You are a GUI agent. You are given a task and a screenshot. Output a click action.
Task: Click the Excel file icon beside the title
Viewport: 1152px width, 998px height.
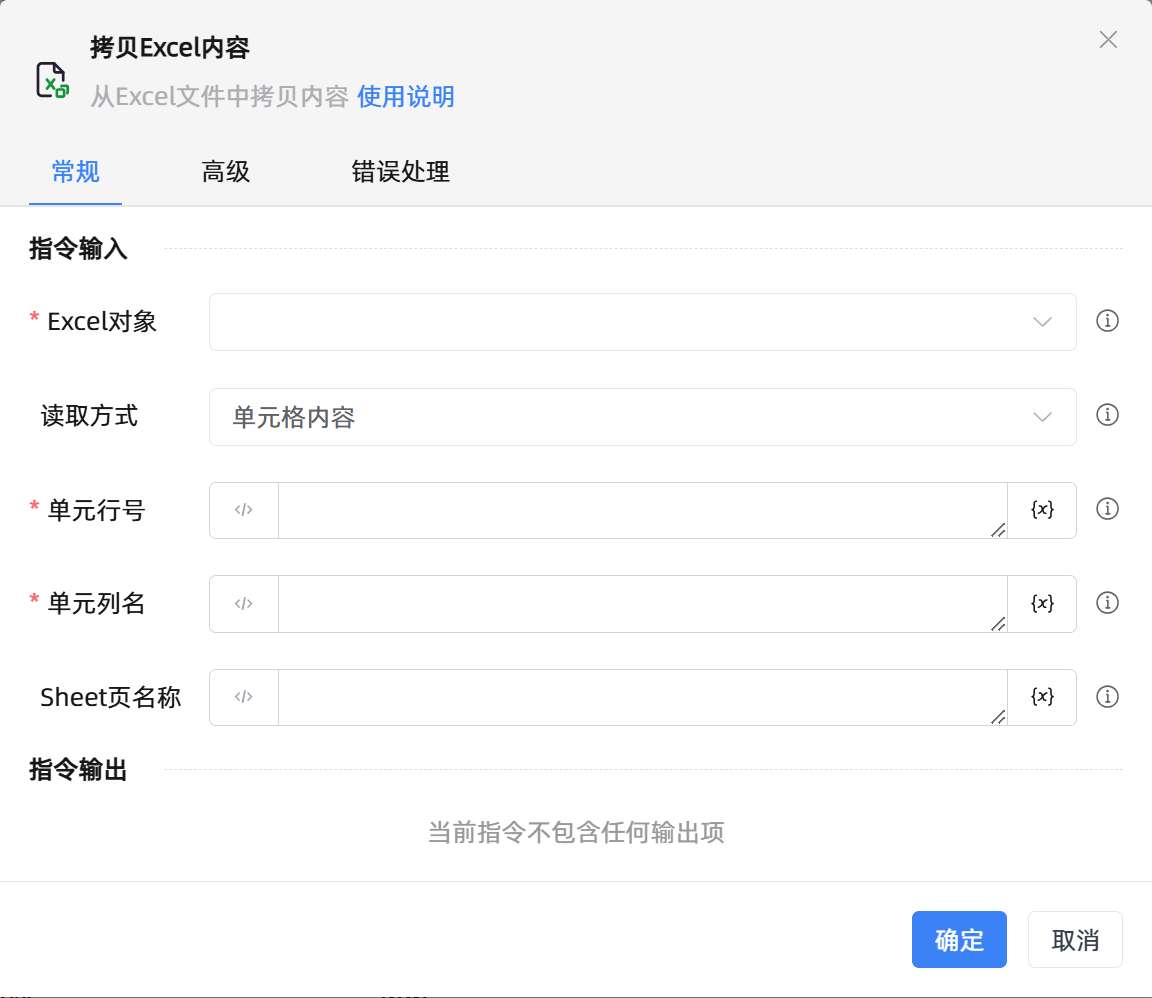click(51, 79)
